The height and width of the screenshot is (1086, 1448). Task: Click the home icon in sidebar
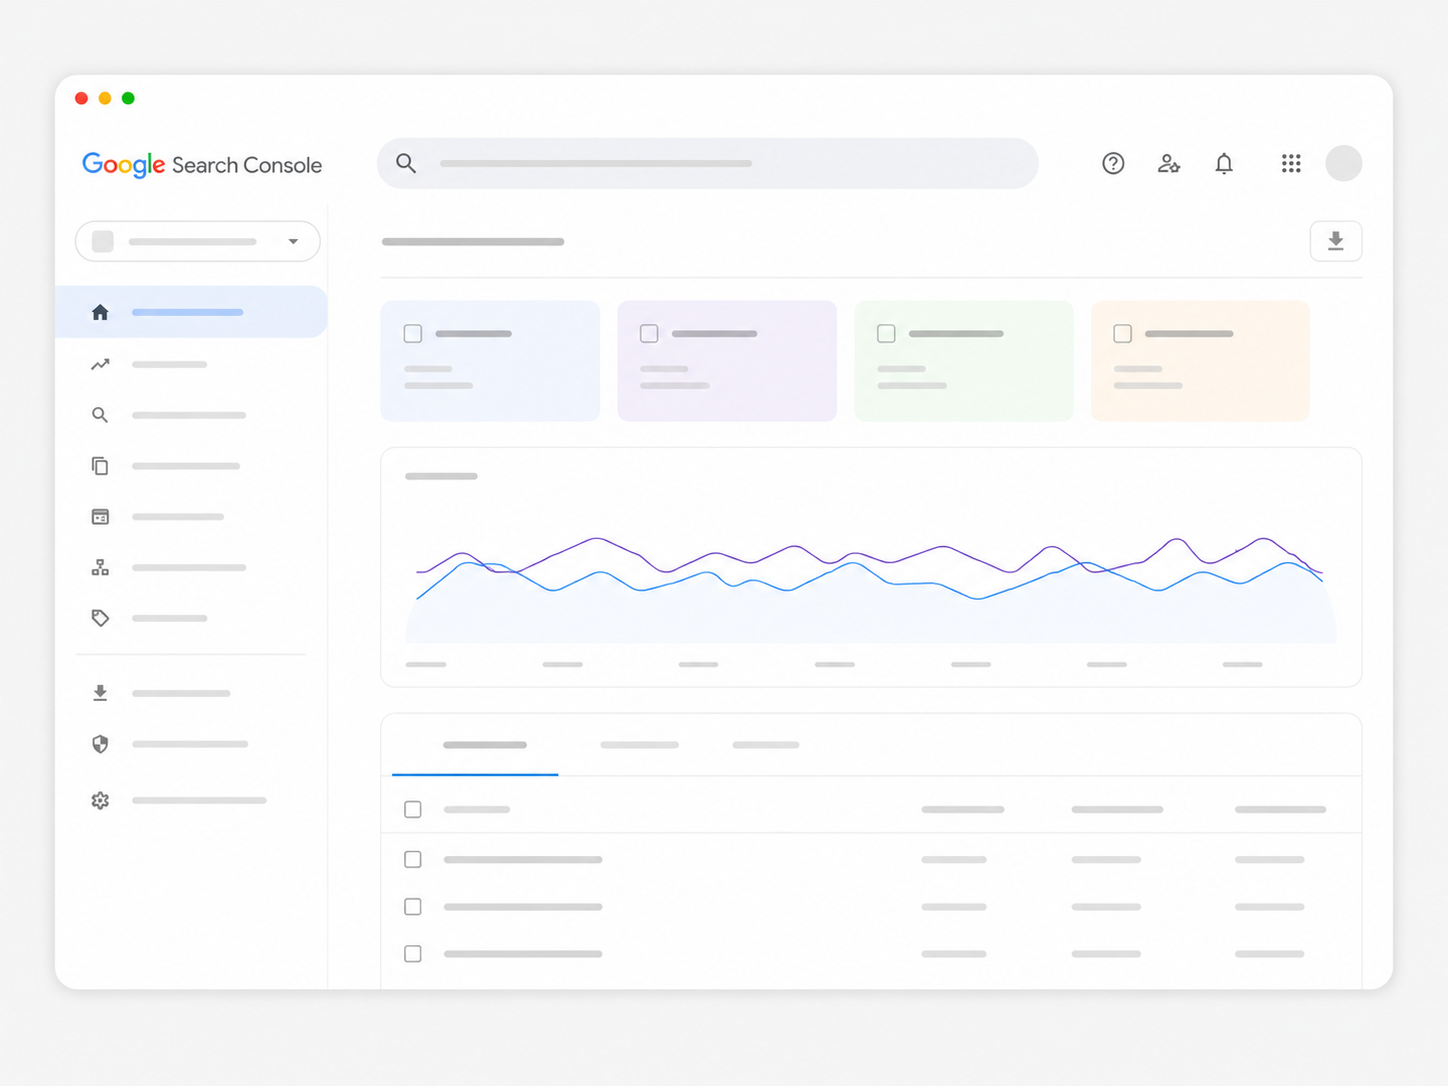[100, 312]
